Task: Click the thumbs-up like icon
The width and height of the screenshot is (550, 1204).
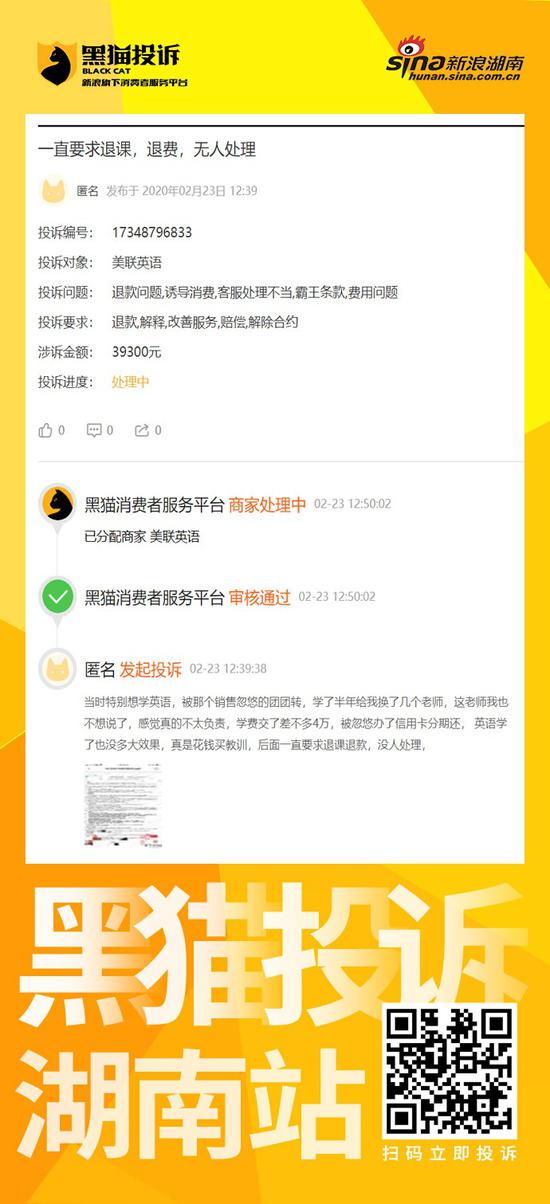Action: (x=45, y=430)
